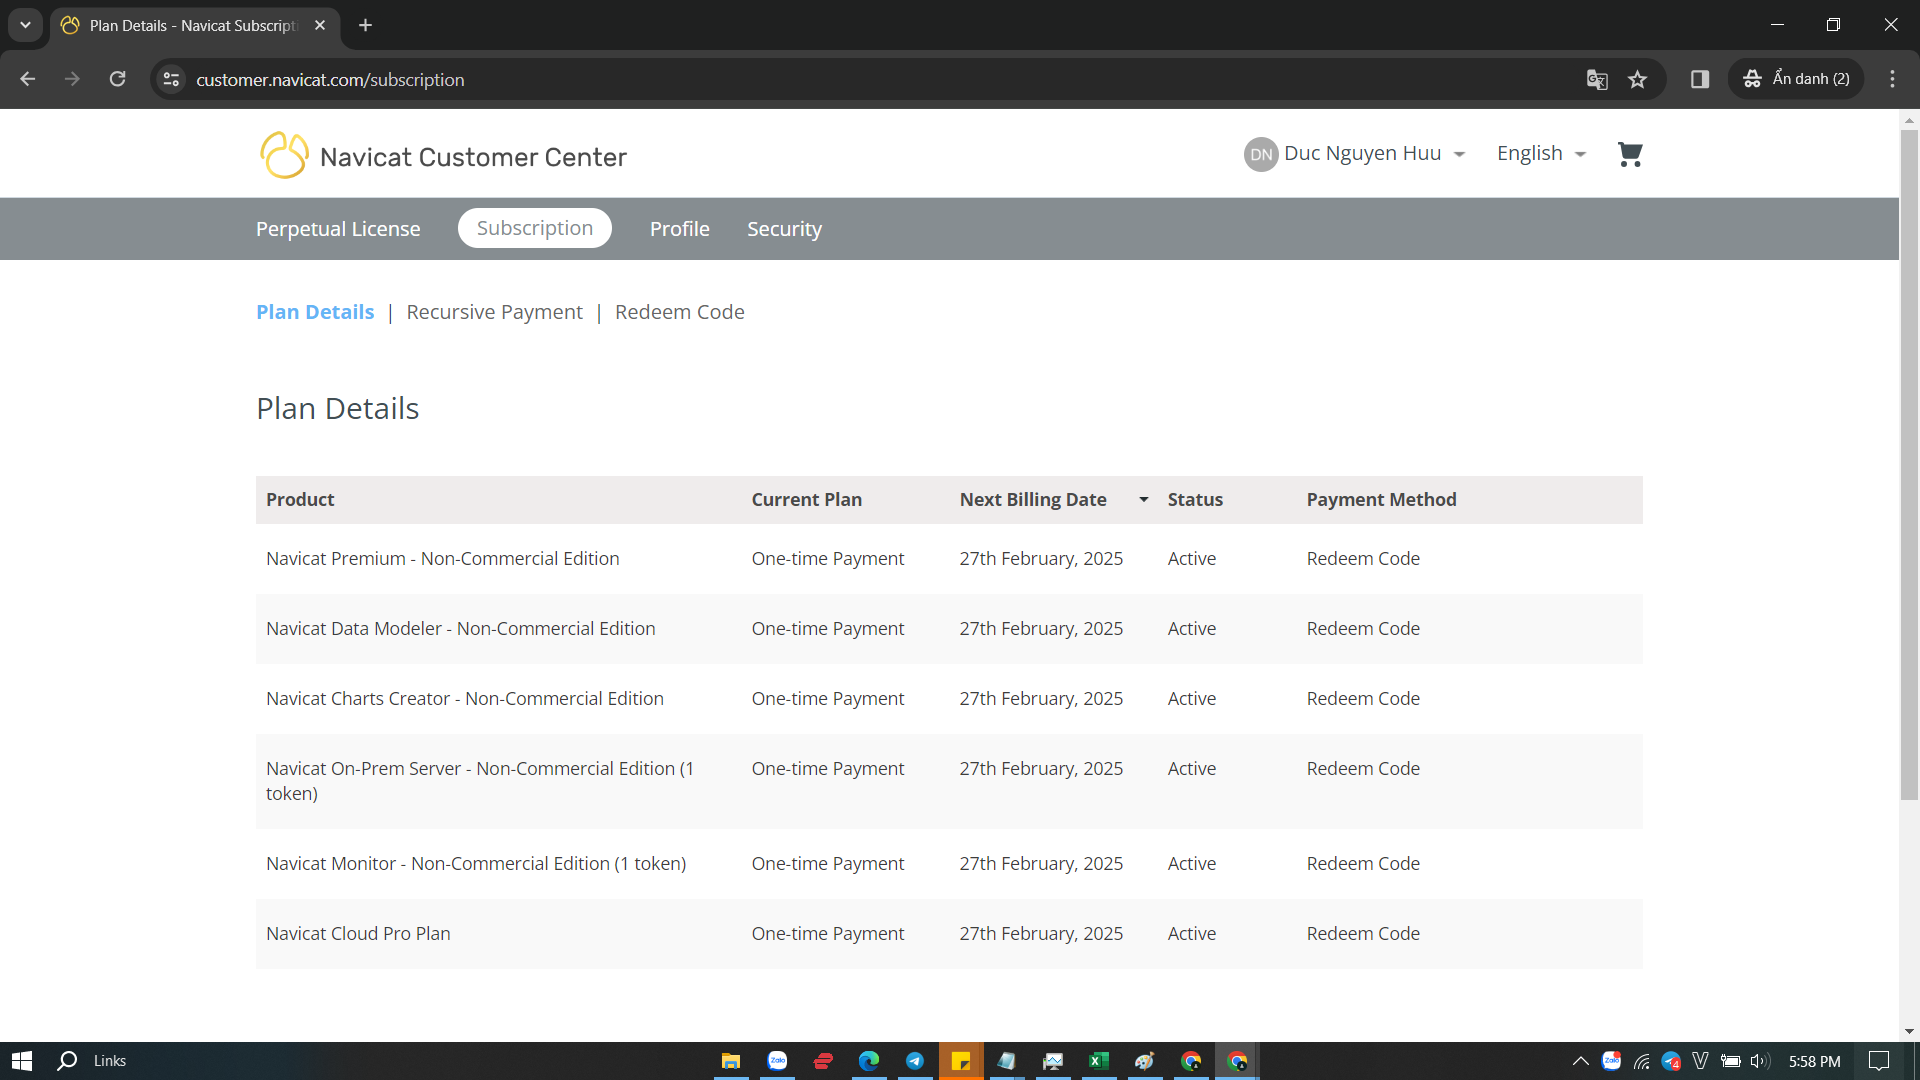The height and width of the screenshot is (1080, 1920).
Task: Click the Product column header
Action: (300, 500)
